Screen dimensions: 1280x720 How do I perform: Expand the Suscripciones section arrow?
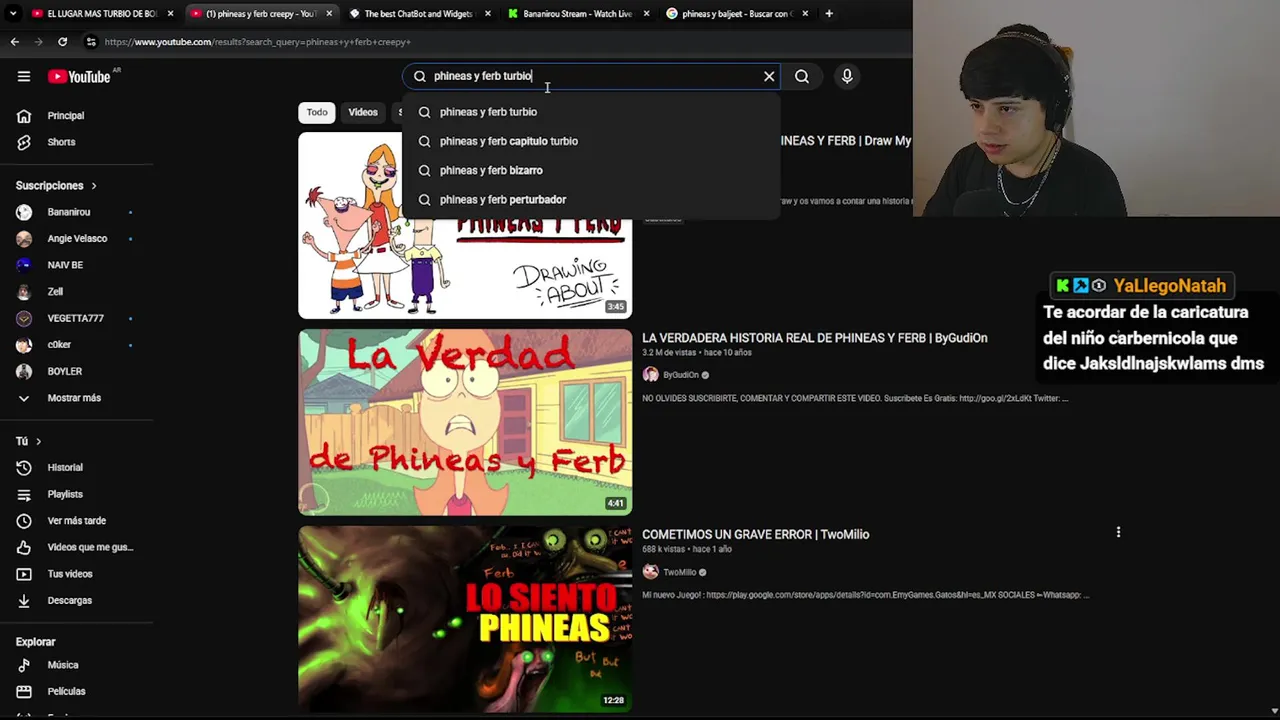click(94, 186)
